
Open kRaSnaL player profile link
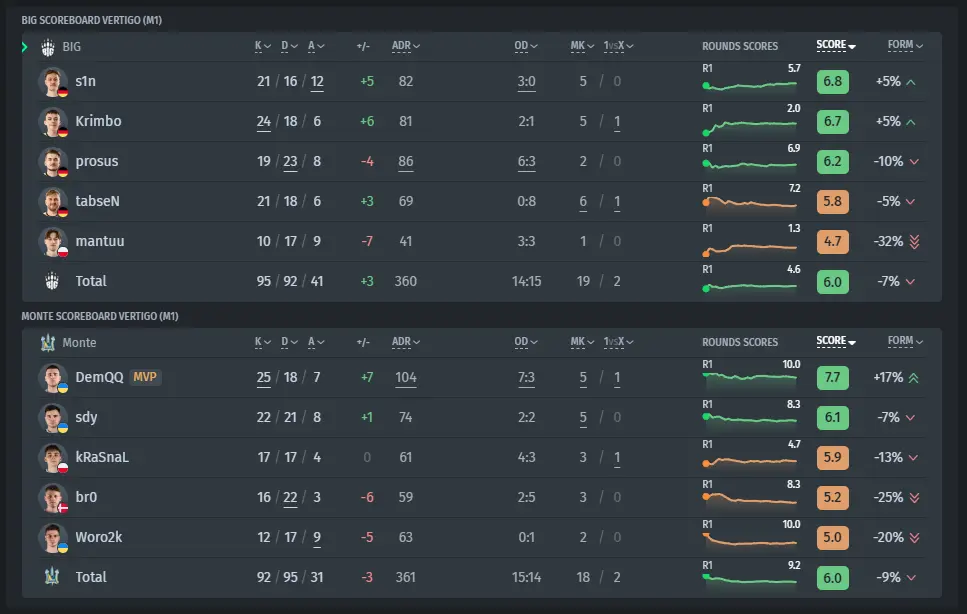pos(102,457)
